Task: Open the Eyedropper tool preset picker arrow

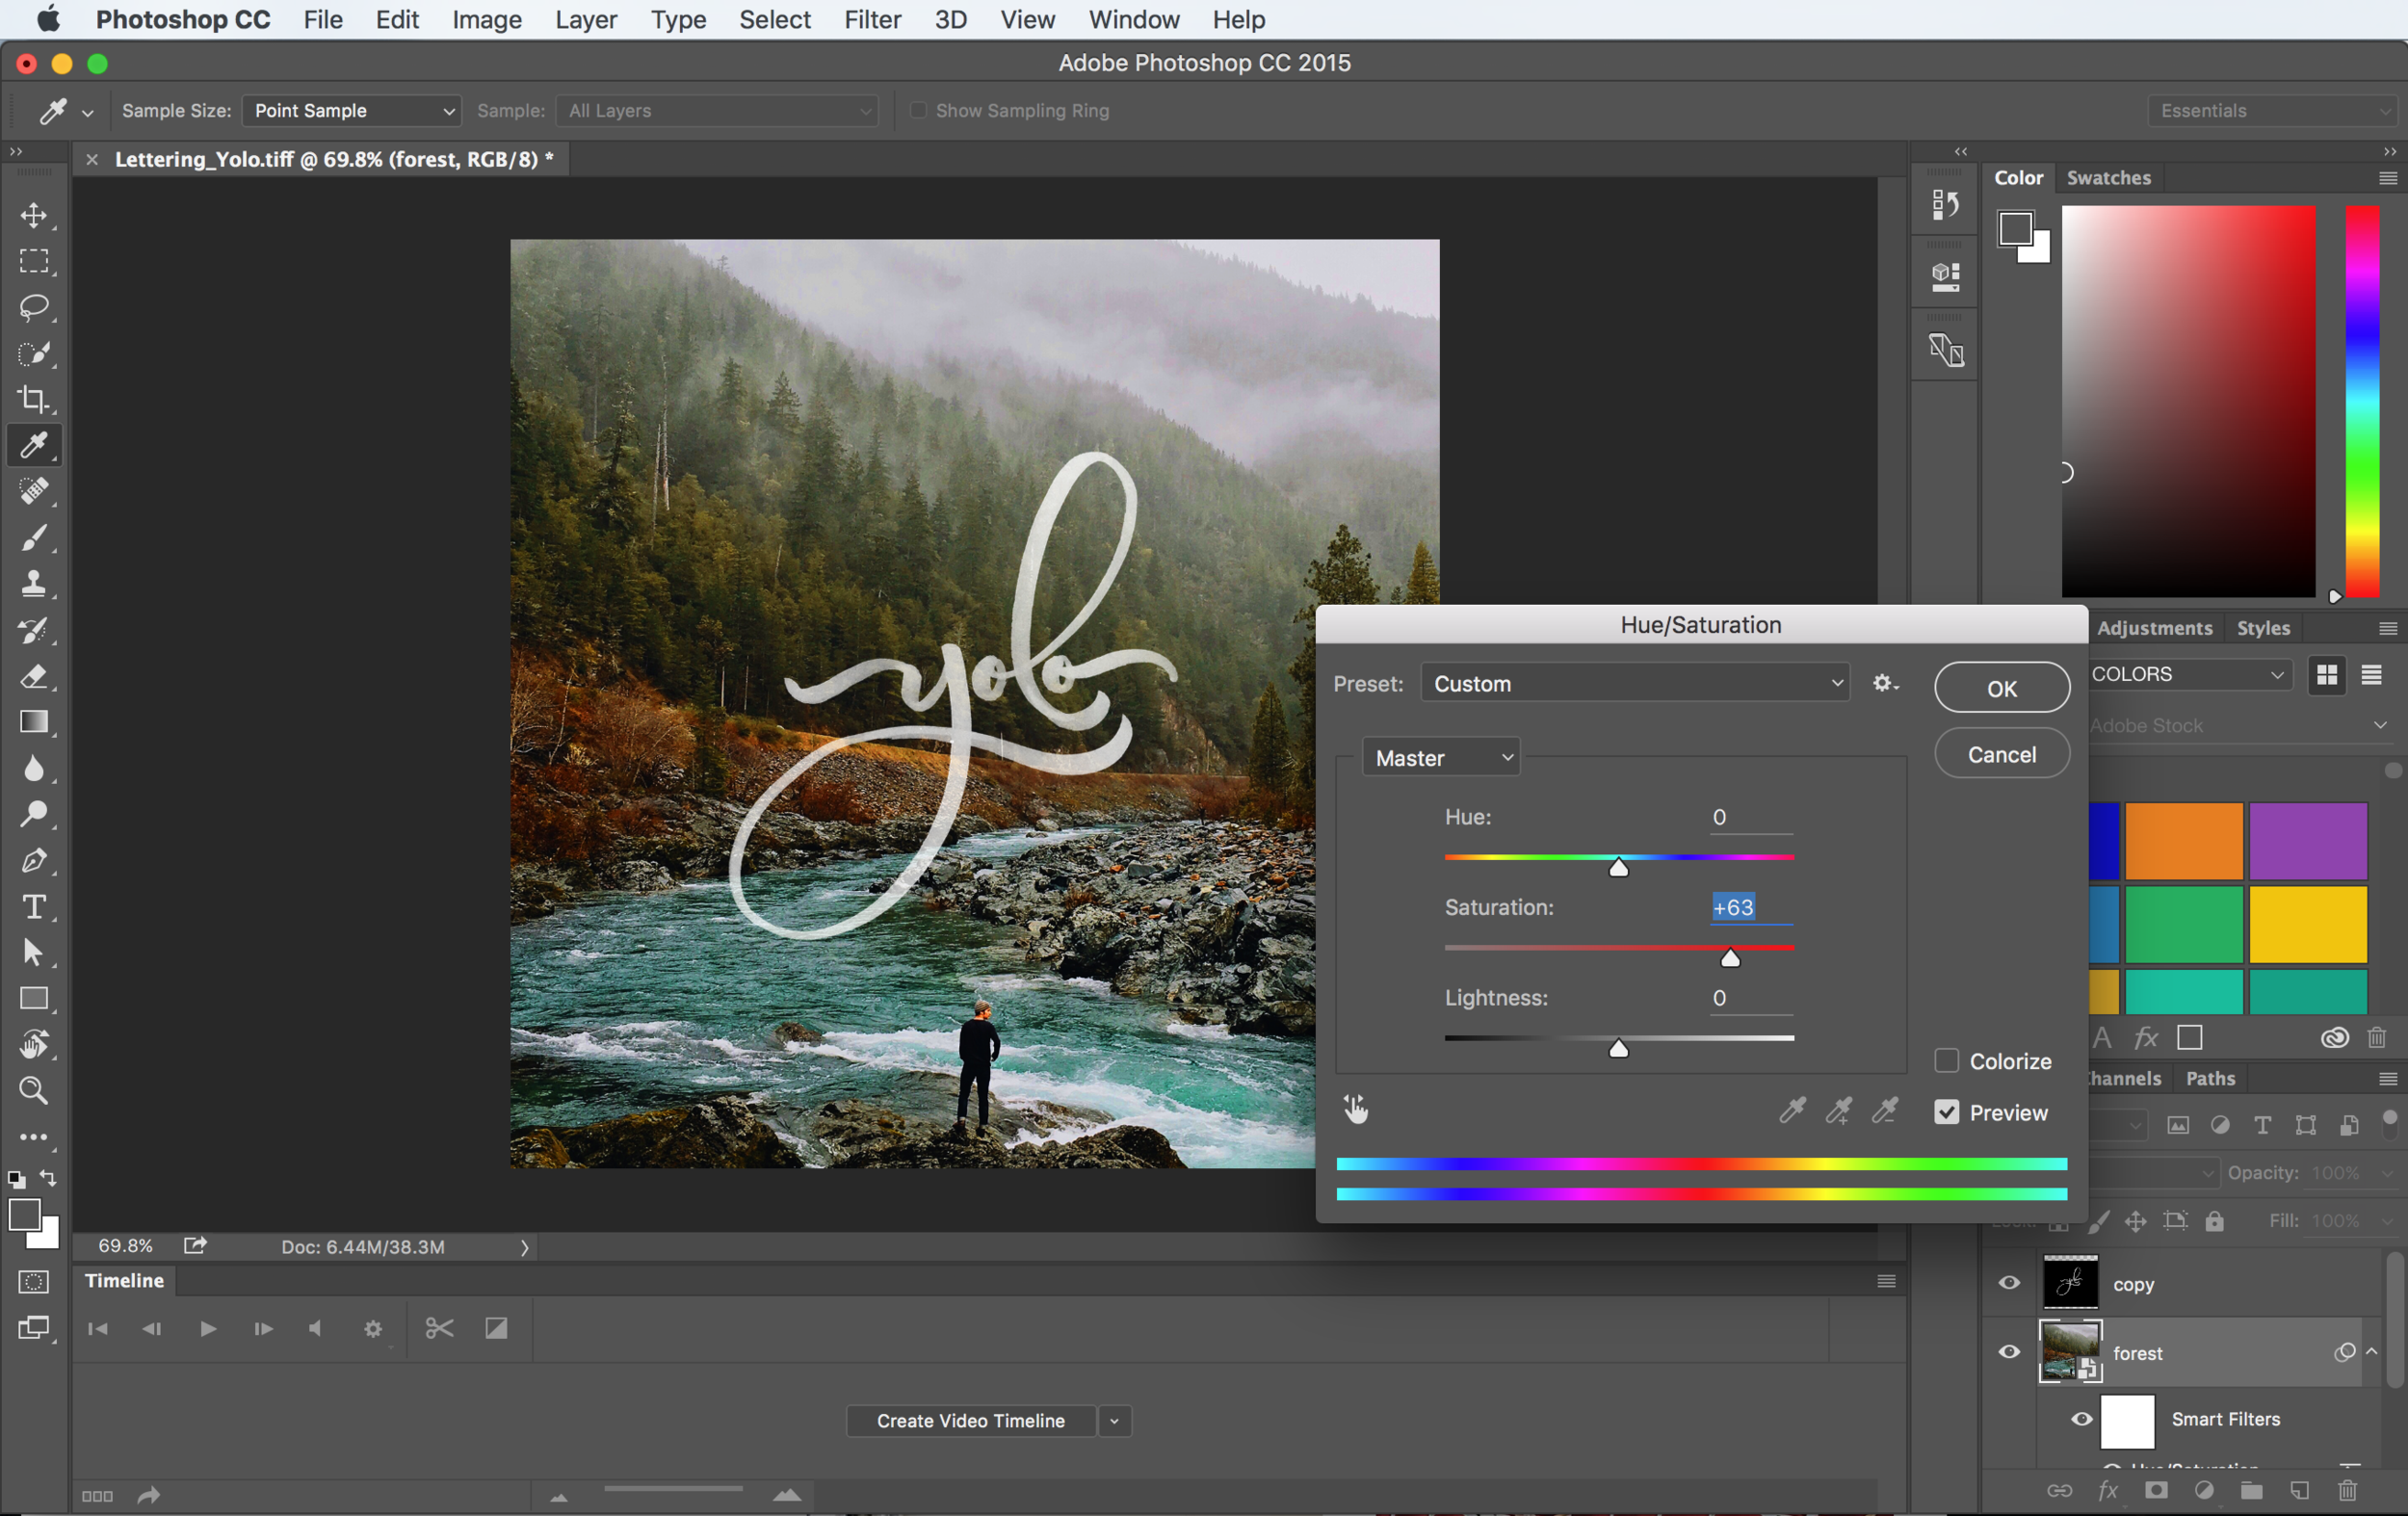Action: 88,113
